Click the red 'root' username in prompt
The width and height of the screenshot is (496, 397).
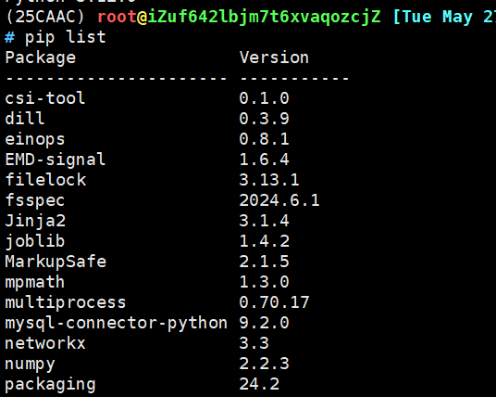(117, 17)
